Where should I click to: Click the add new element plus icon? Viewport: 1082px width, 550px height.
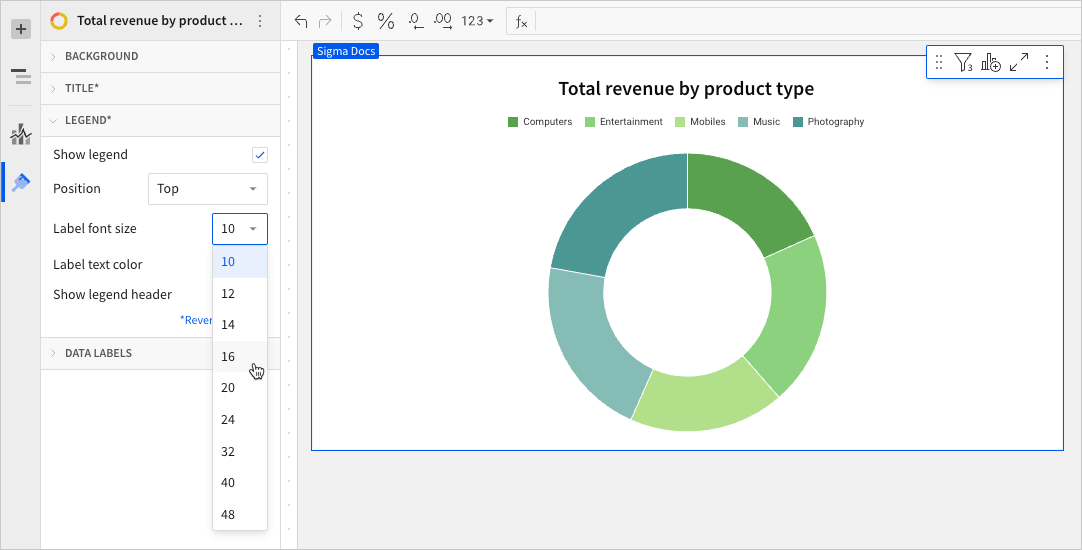pyautogui.click(x=21, y=29)
